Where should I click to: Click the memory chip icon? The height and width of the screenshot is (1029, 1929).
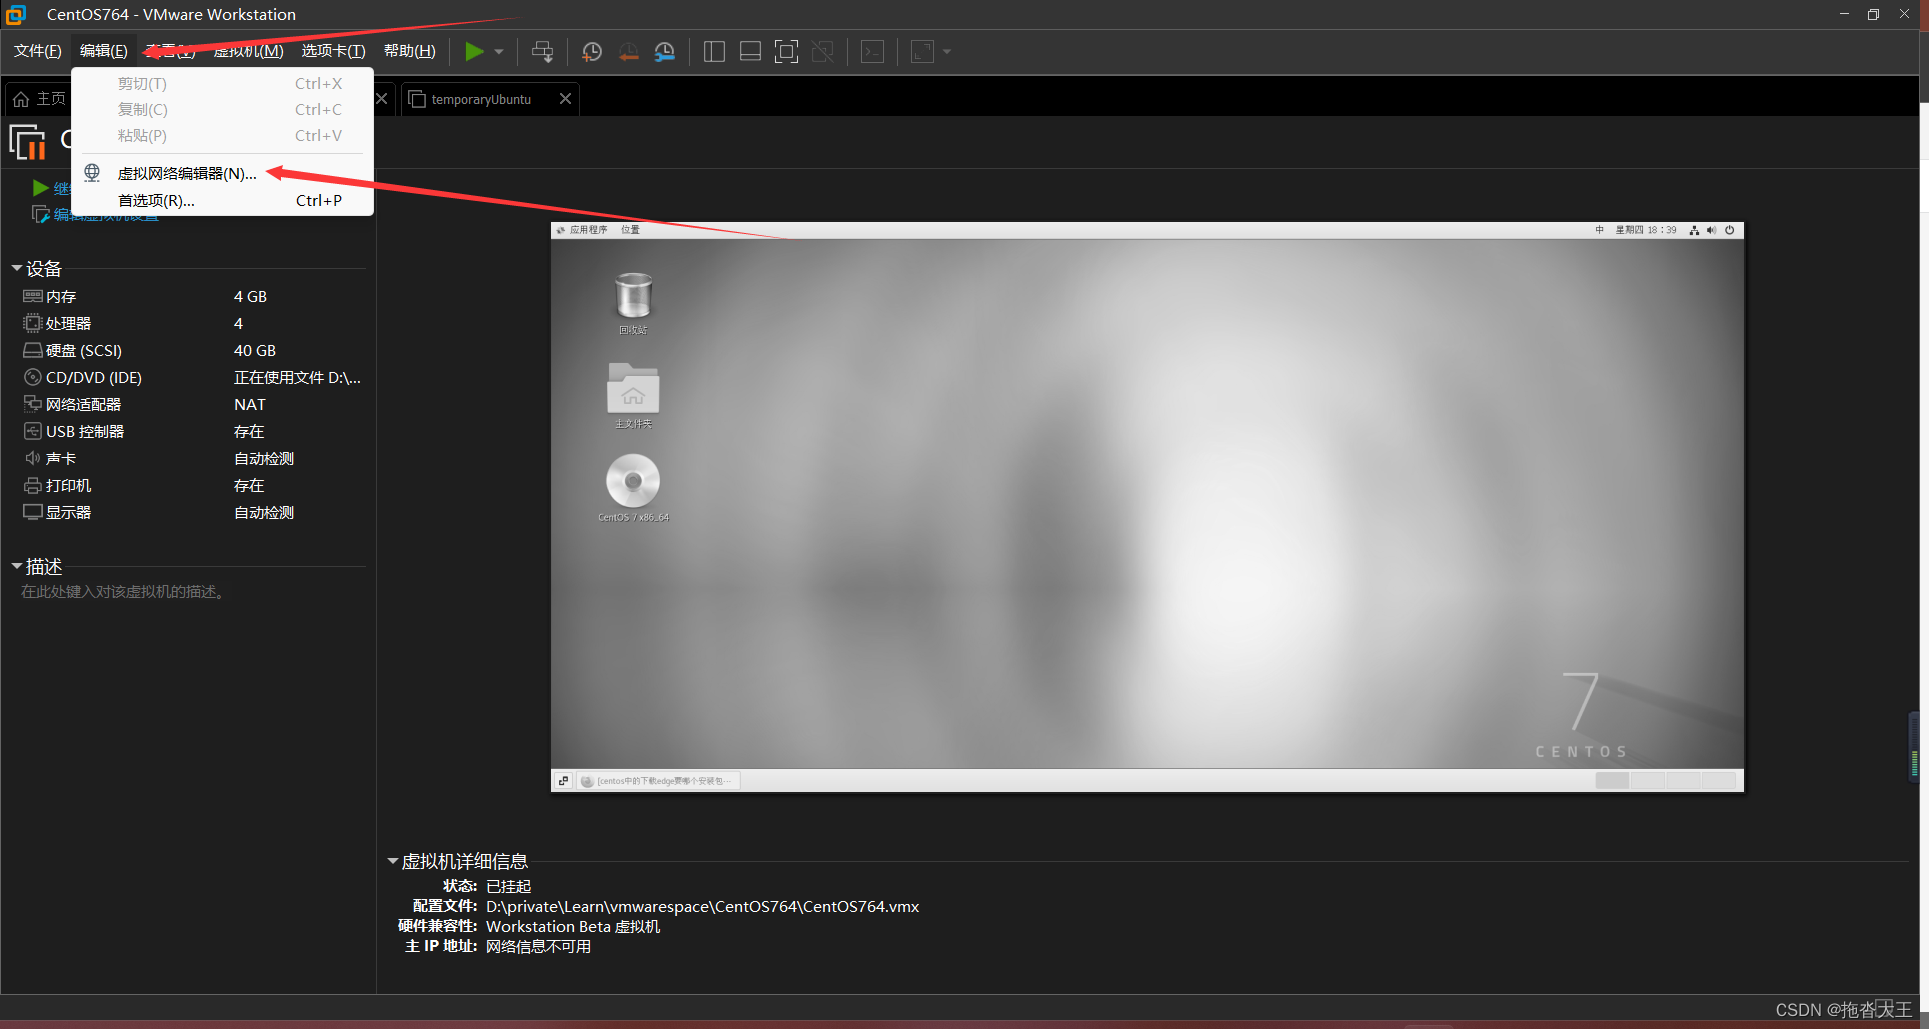pyautogui.click(x=32, y=296)
